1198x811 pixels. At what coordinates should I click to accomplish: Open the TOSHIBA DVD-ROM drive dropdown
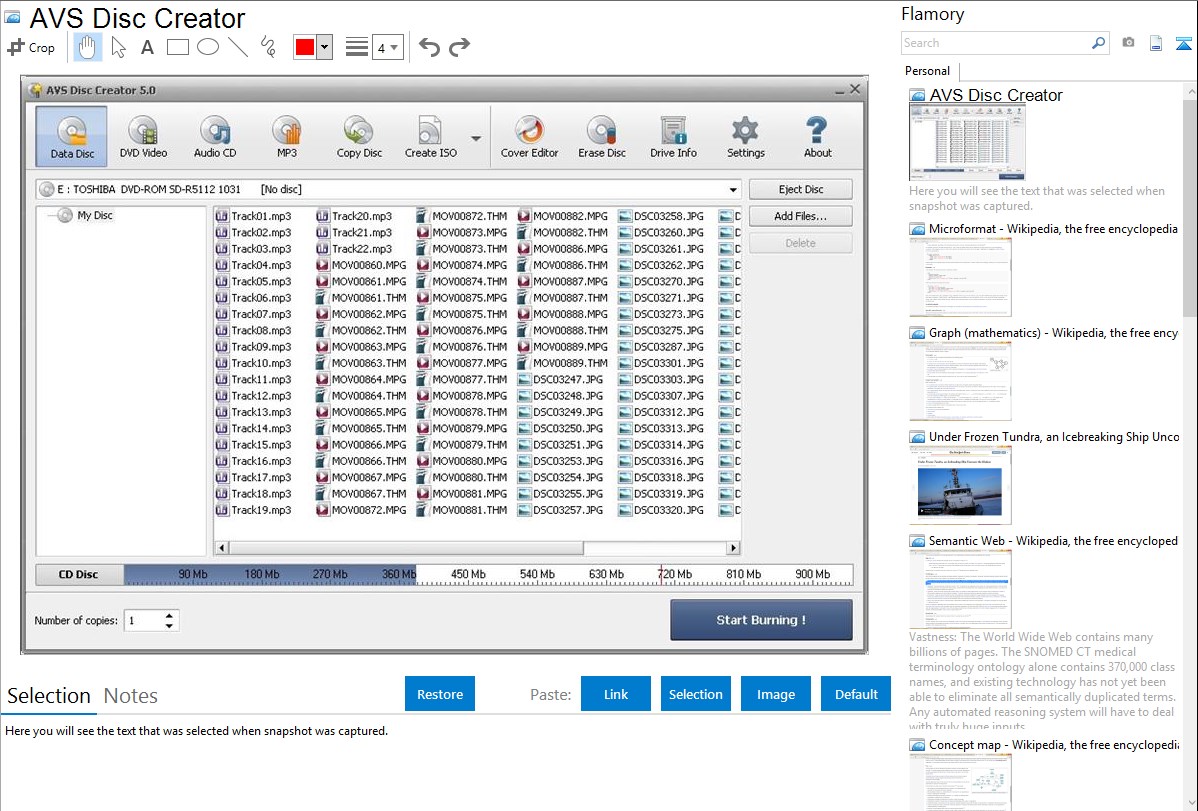(733, 190)
